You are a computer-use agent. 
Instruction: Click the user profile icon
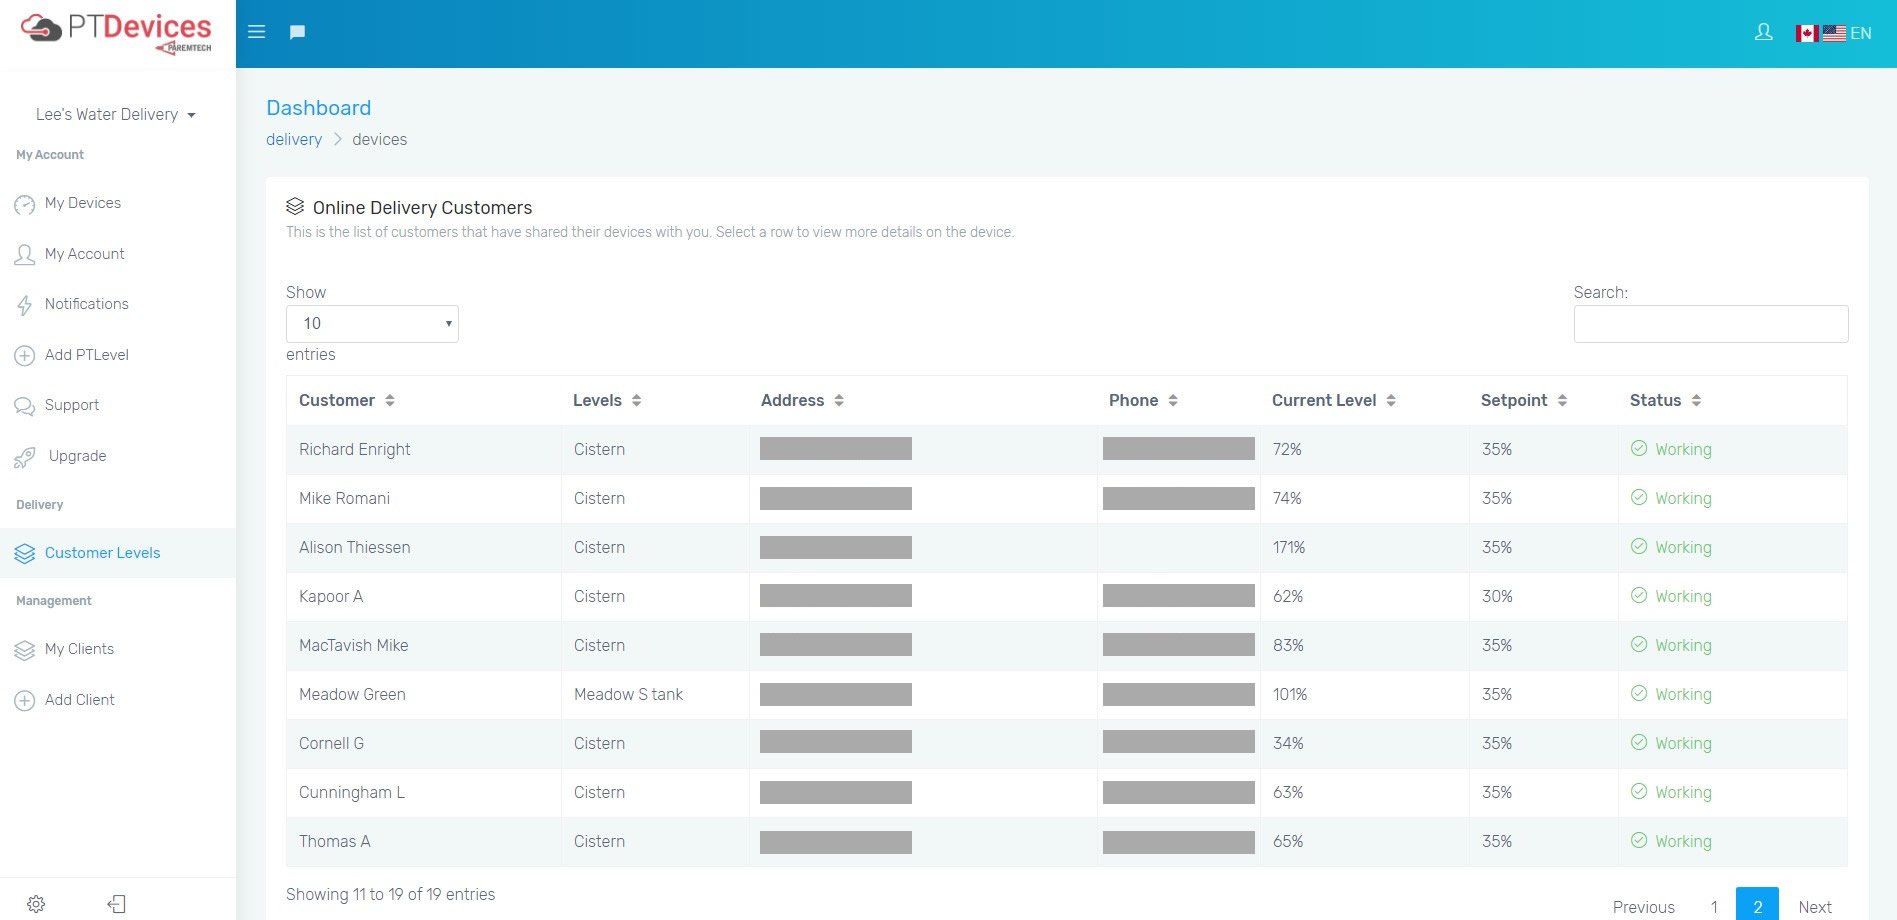pyautogui.click(x=1763, y=32)
